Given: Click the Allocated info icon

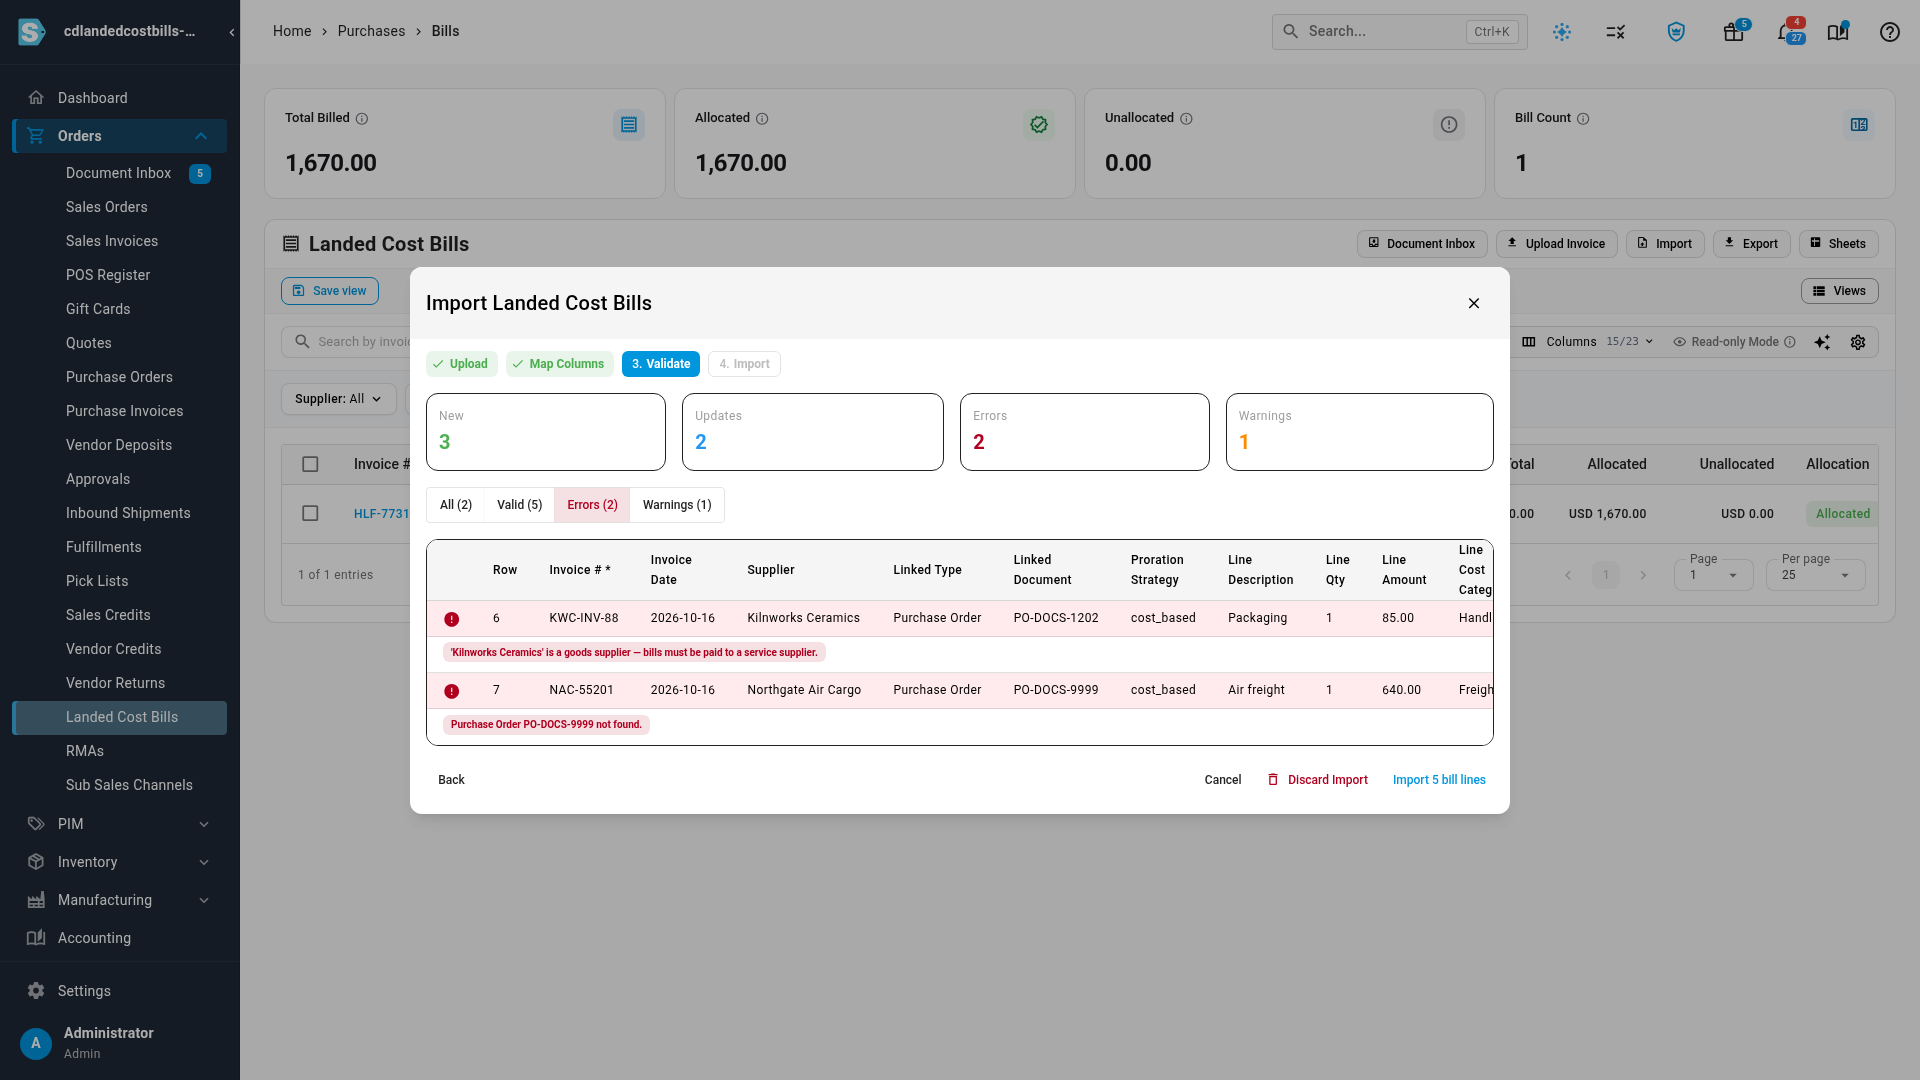Looking at the screenshot, I should click(762, 119).
